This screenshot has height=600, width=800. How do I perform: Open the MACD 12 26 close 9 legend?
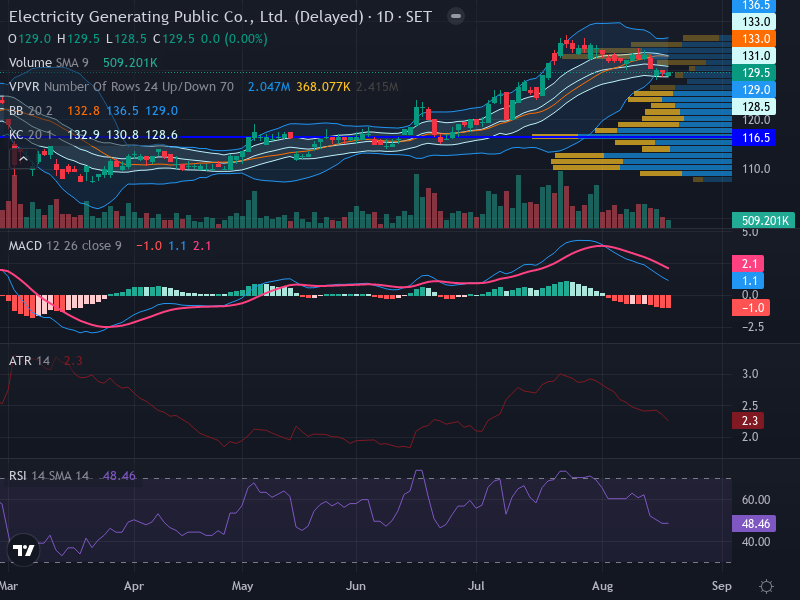[65, 246]
